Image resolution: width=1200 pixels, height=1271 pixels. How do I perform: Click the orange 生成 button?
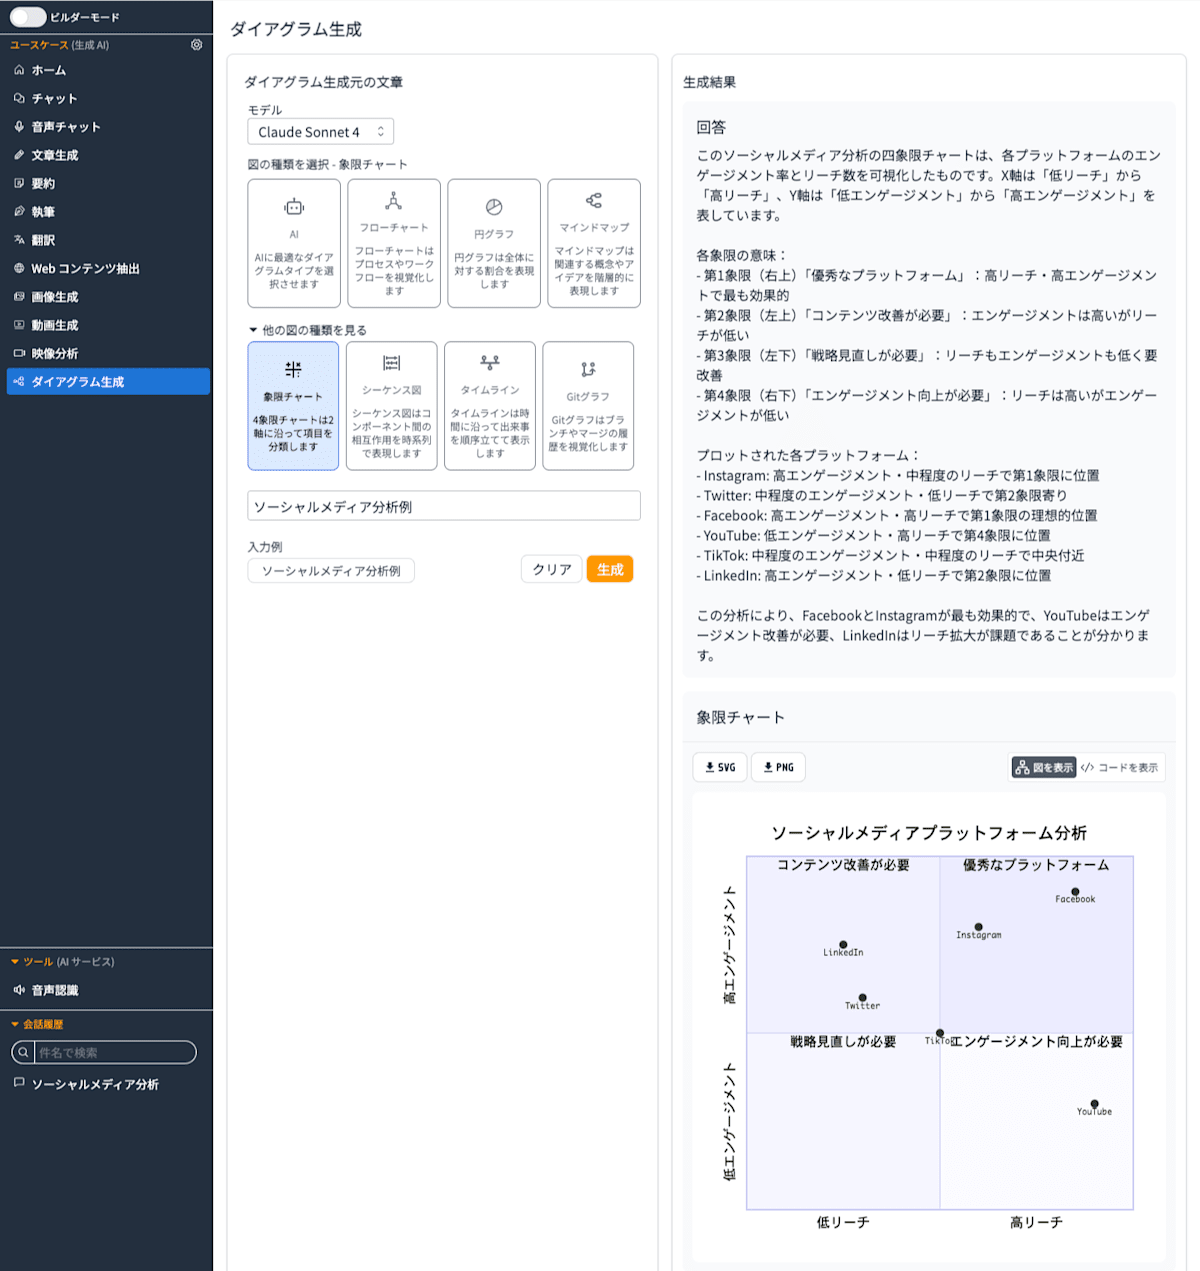pos(610,569)
